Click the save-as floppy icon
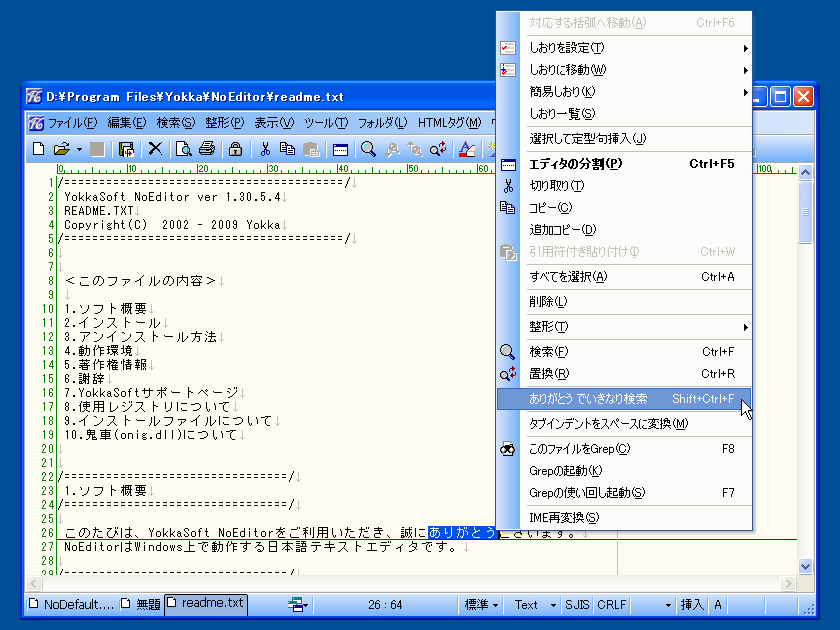840x630 pixels. (x=126, y=149)
